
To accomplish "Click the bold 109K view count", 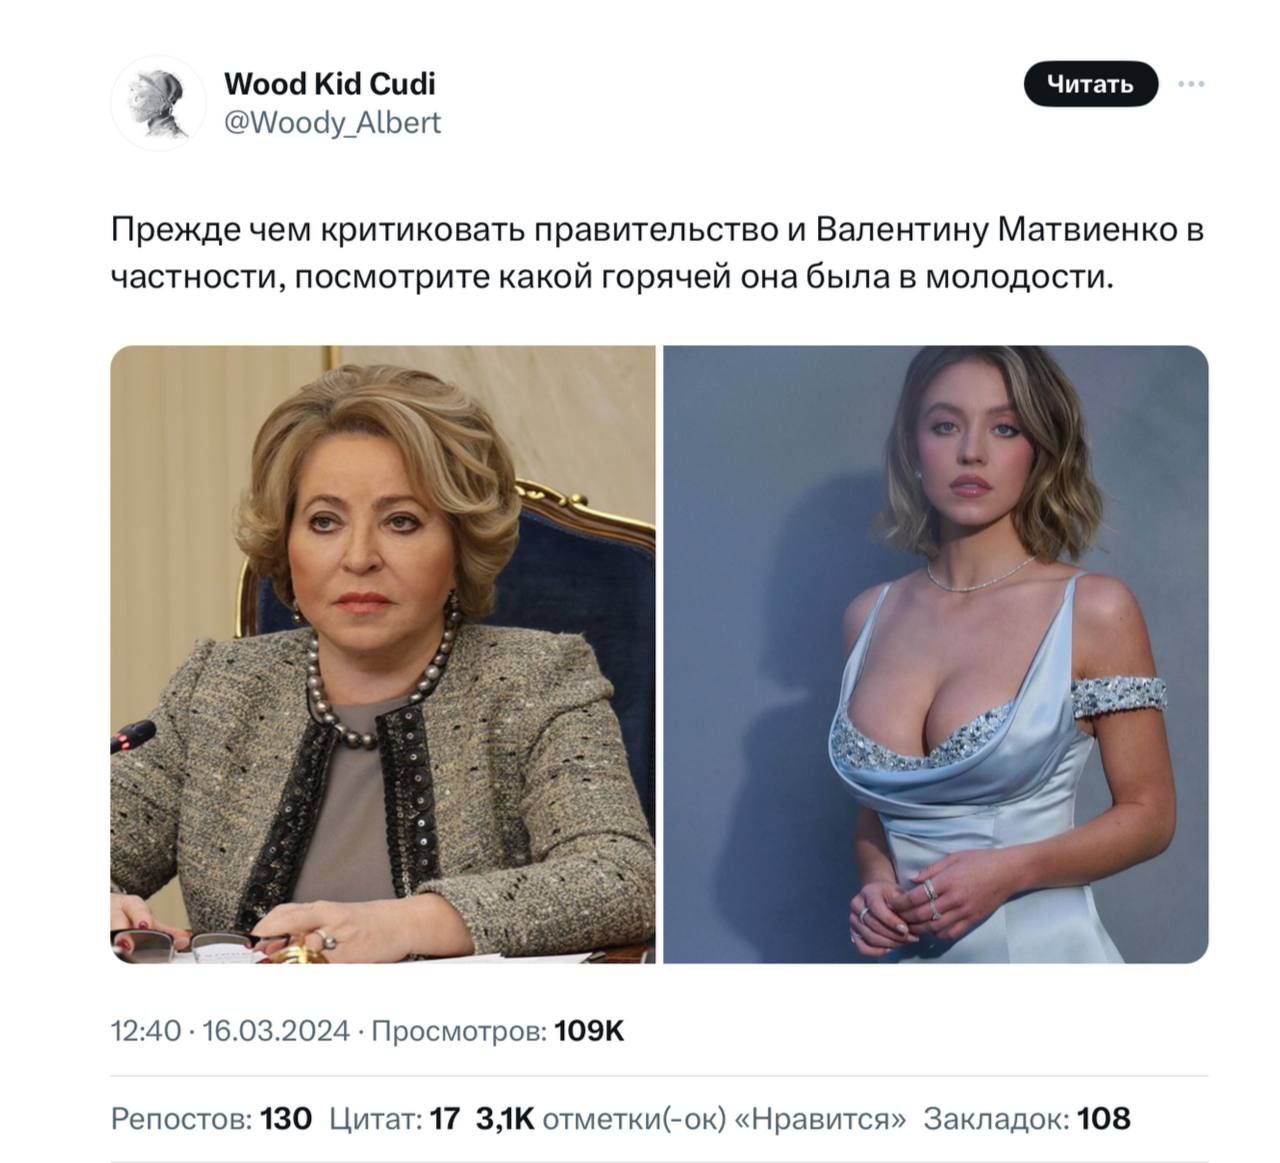I will tap(589, 1031).
